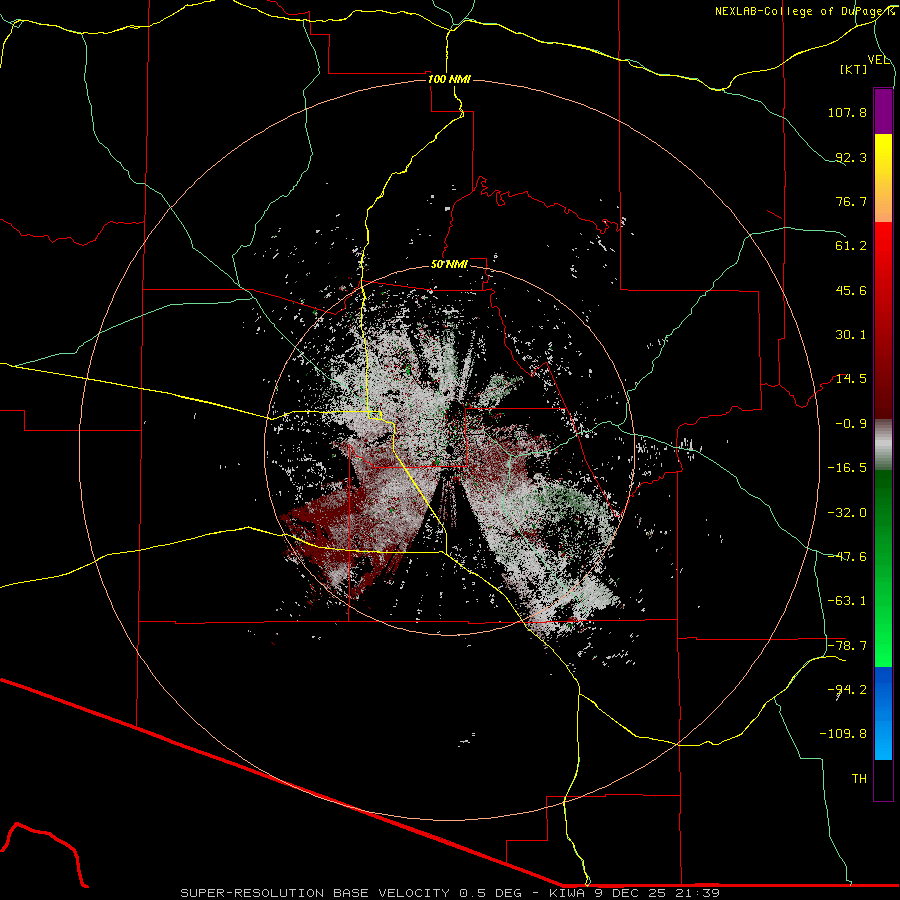Click the 61.2 legend value

click(x=851, y=246)
